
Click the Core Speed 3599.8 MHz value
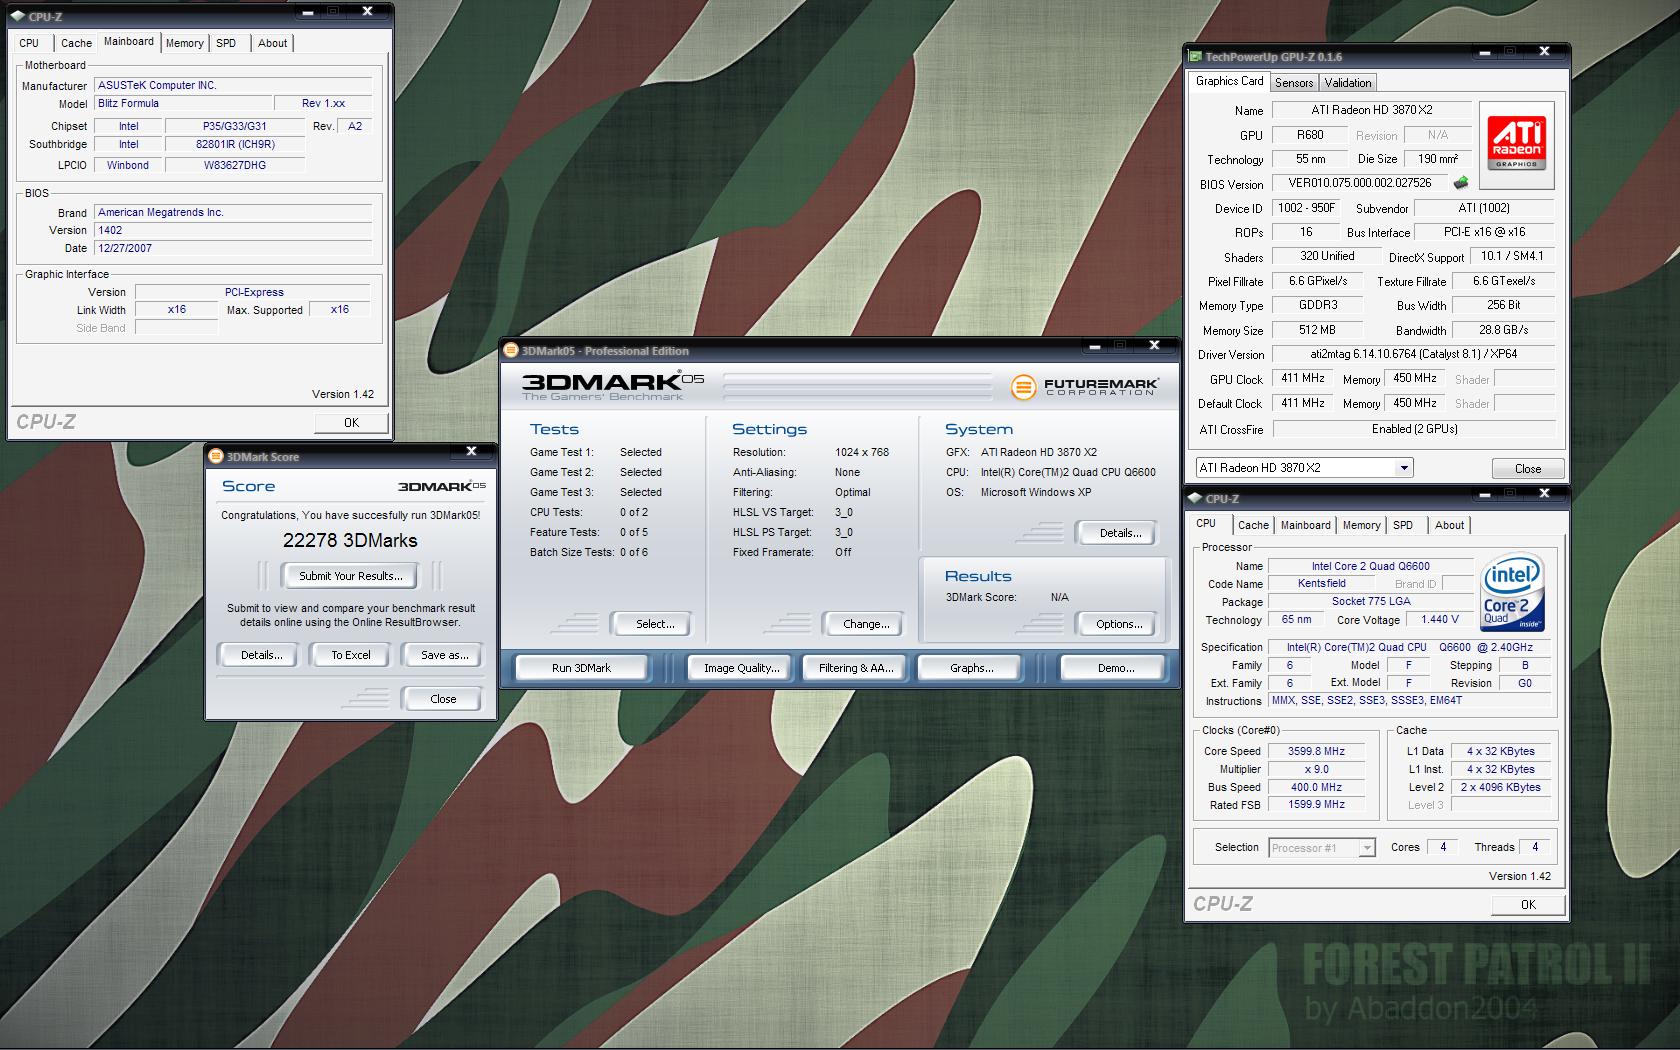click(1316, 752)
